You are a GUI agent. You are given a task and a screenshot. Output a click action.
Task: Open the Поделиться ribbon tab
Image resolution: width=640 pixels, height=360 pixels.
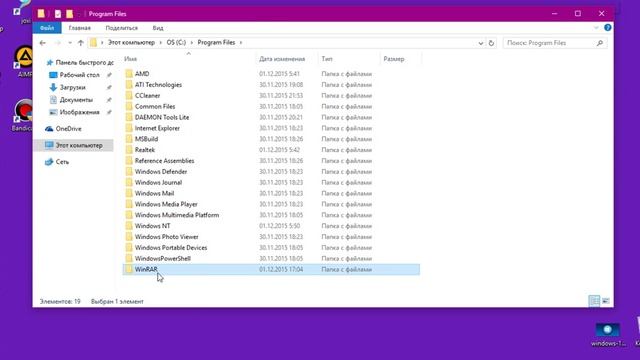122,28
